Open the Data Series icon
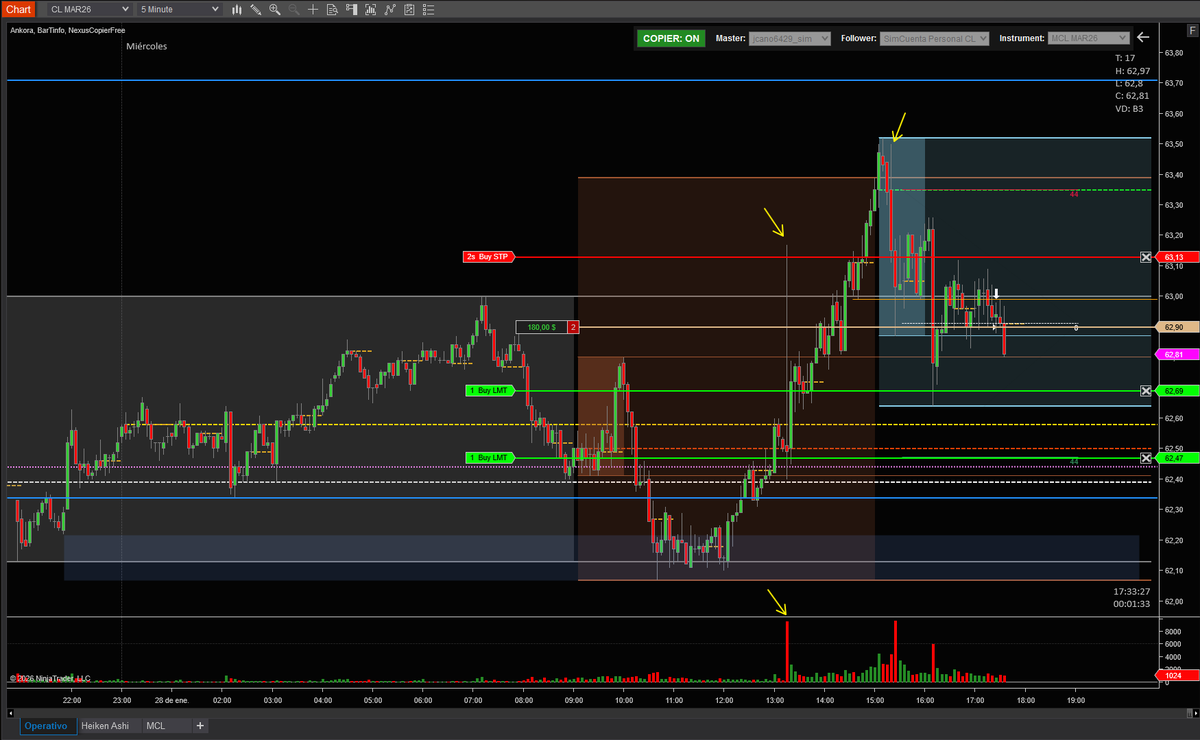 coord(371,9)
